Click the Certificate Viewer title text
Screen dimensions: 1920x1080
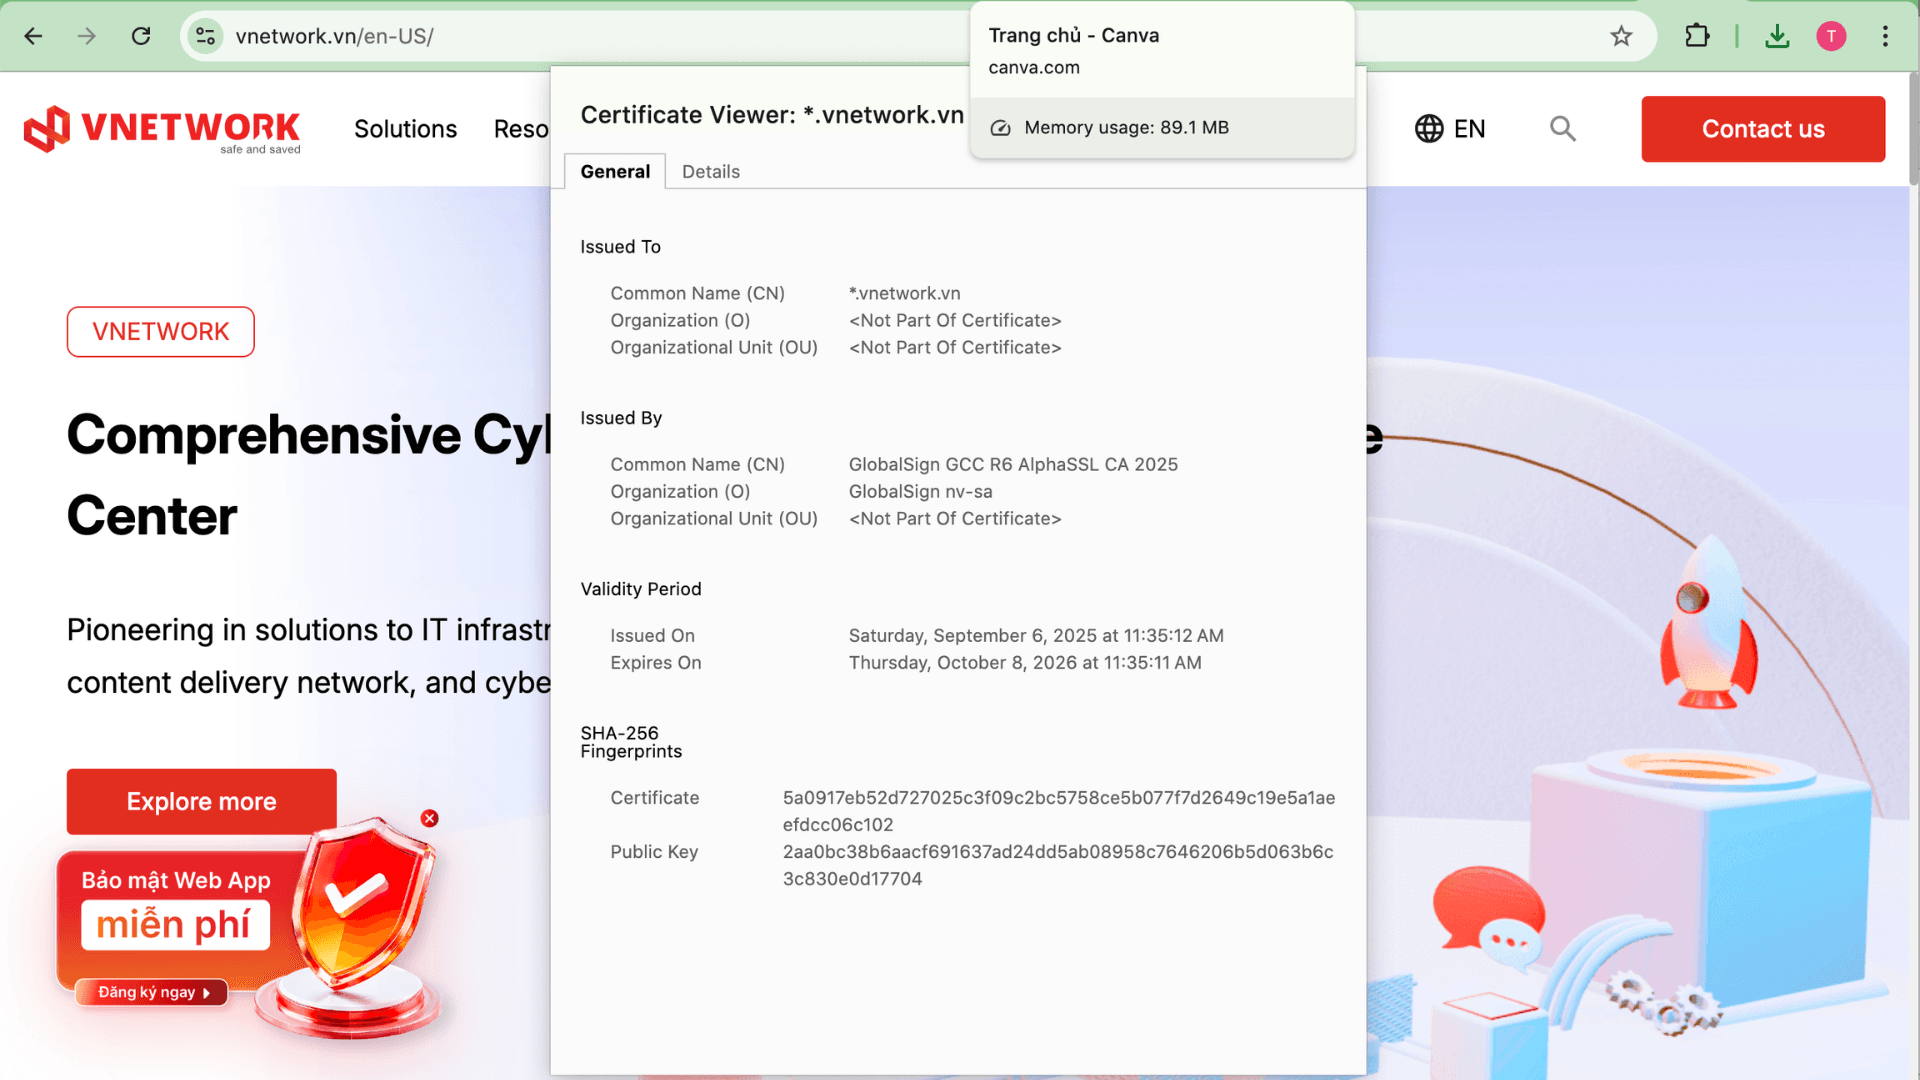coord(772,115)
